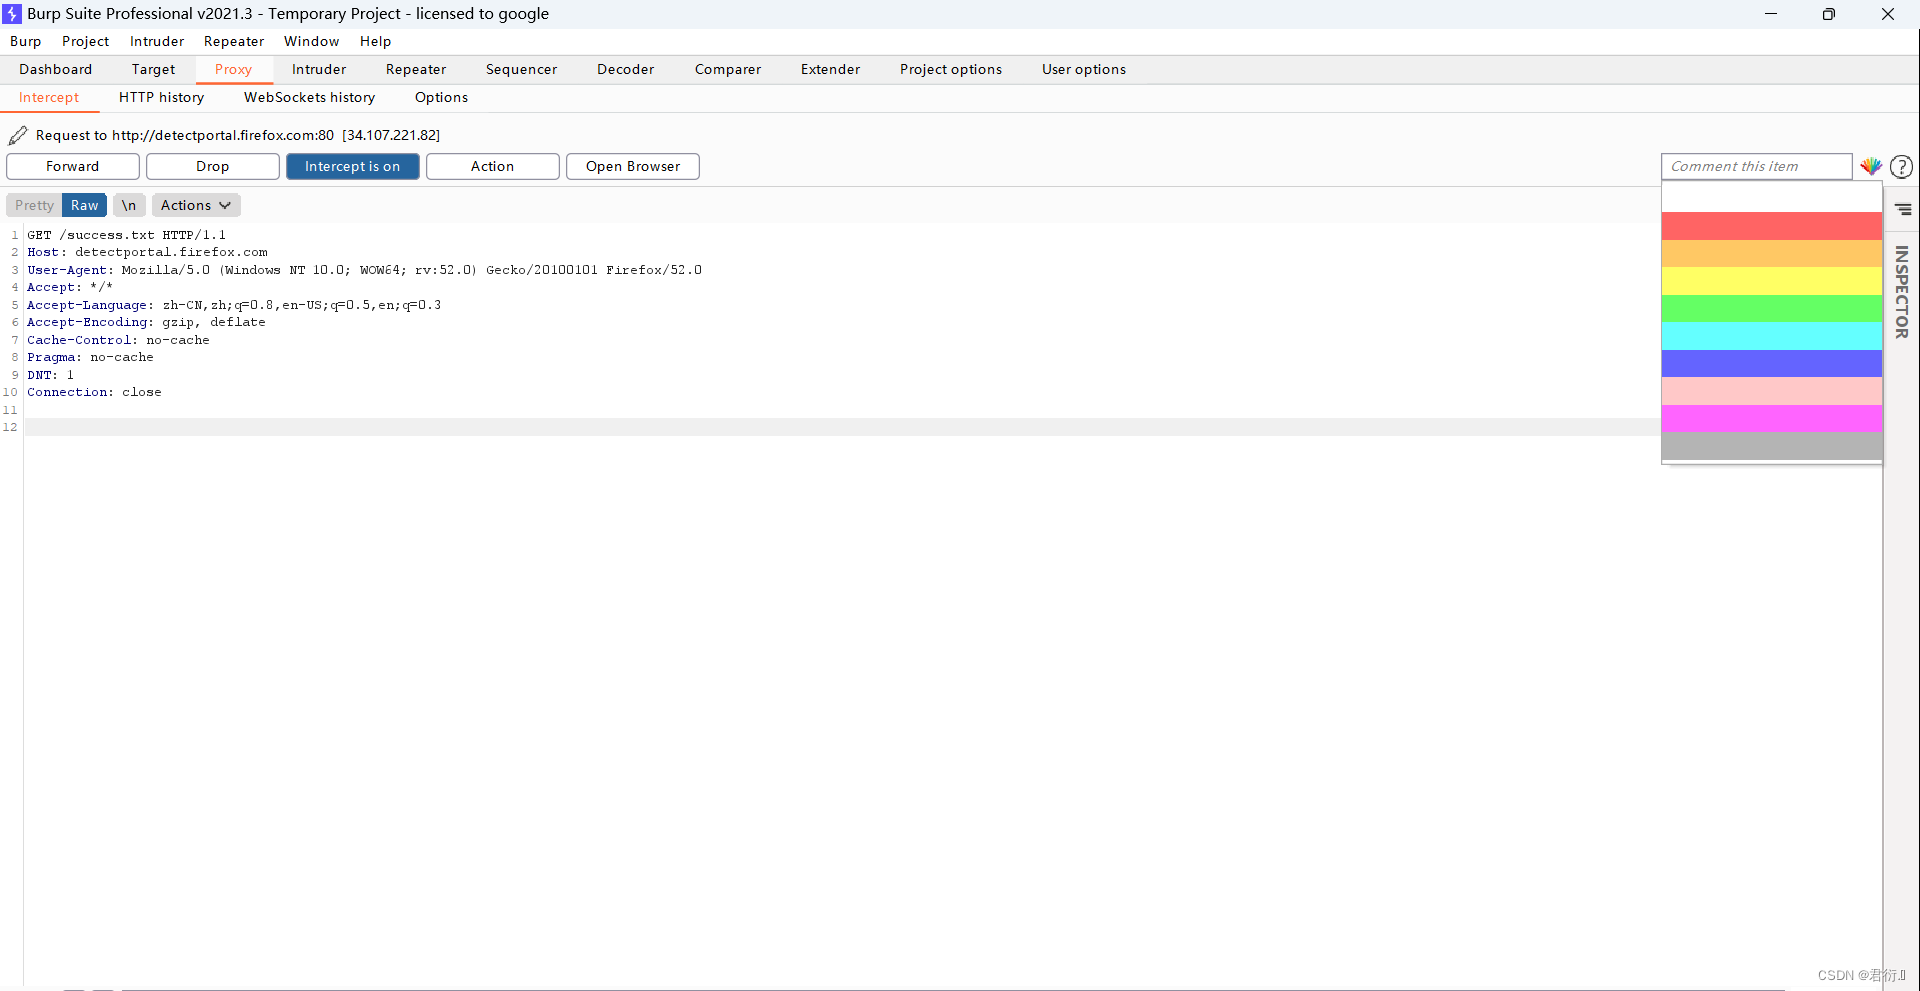Click the Comment this item field
Screen dimensions: 1920x991
pos(1756,166)
